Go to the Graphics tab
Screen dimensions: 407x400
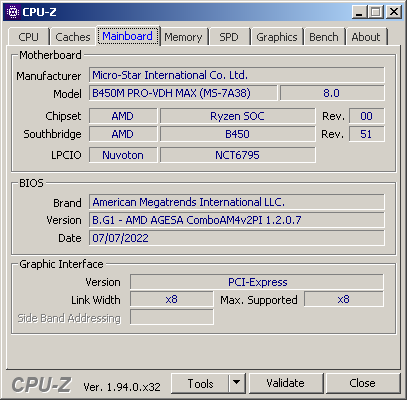pos(277,37)
